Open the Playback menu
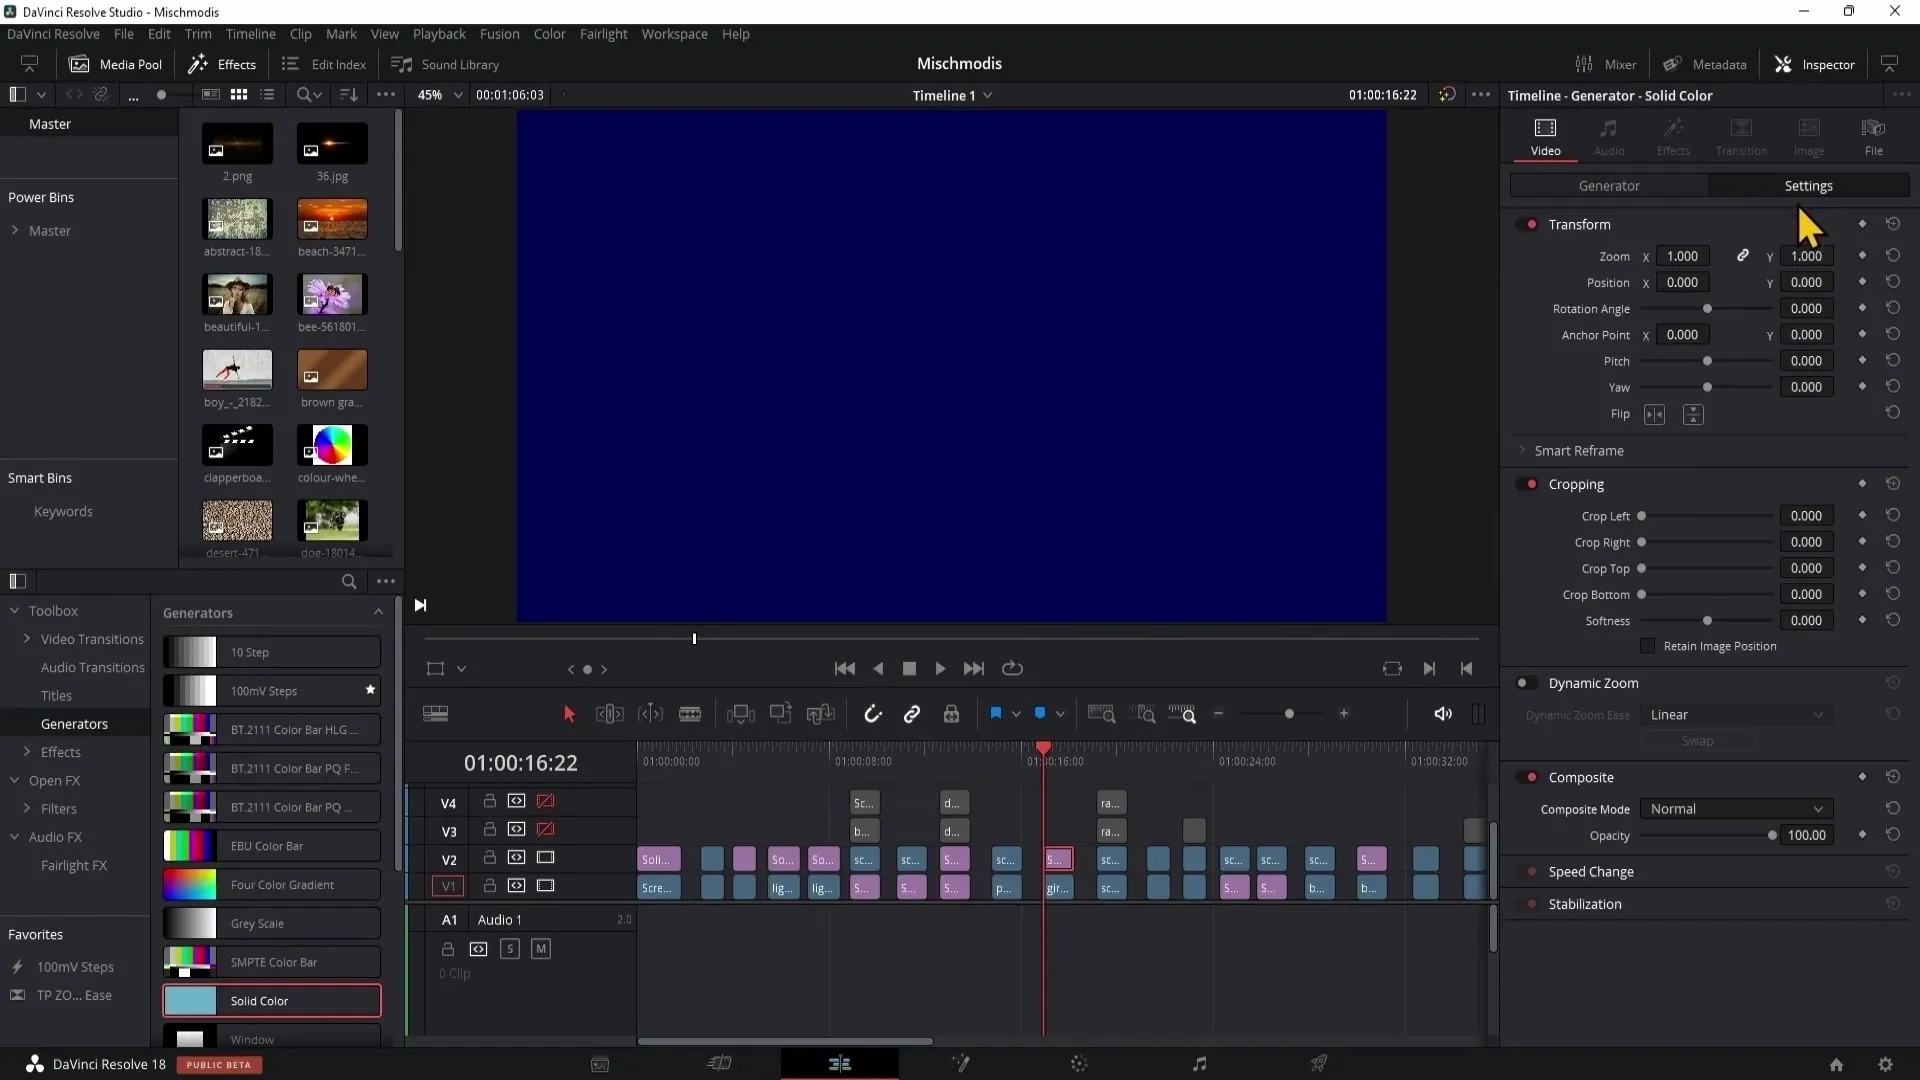Image resolution: width=1920 pixels, height=1080 pixels. click(439, 33)
